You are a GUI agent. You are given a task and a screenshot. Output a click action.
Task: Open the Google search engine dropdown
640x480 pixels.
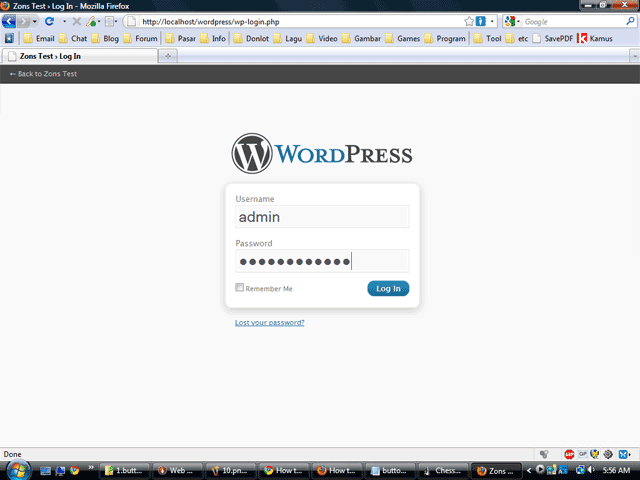click(x=511, y=21)
